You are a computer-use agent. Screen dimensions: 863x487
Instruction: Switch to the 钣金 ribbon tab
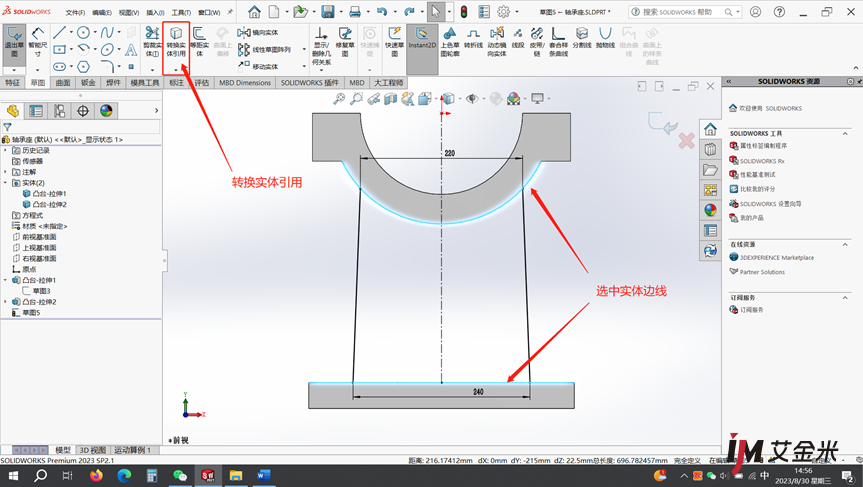88,83
